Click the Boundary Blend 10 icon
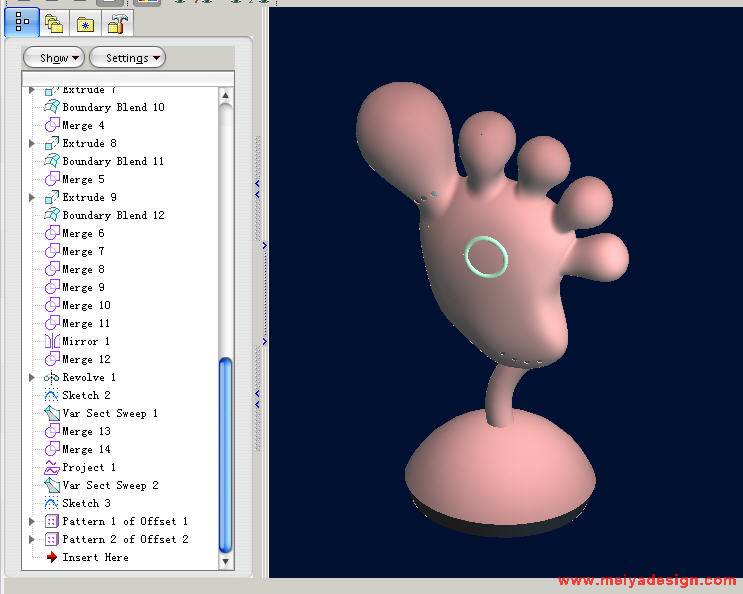This screenshot has height=594, width=743. [52, 107]
